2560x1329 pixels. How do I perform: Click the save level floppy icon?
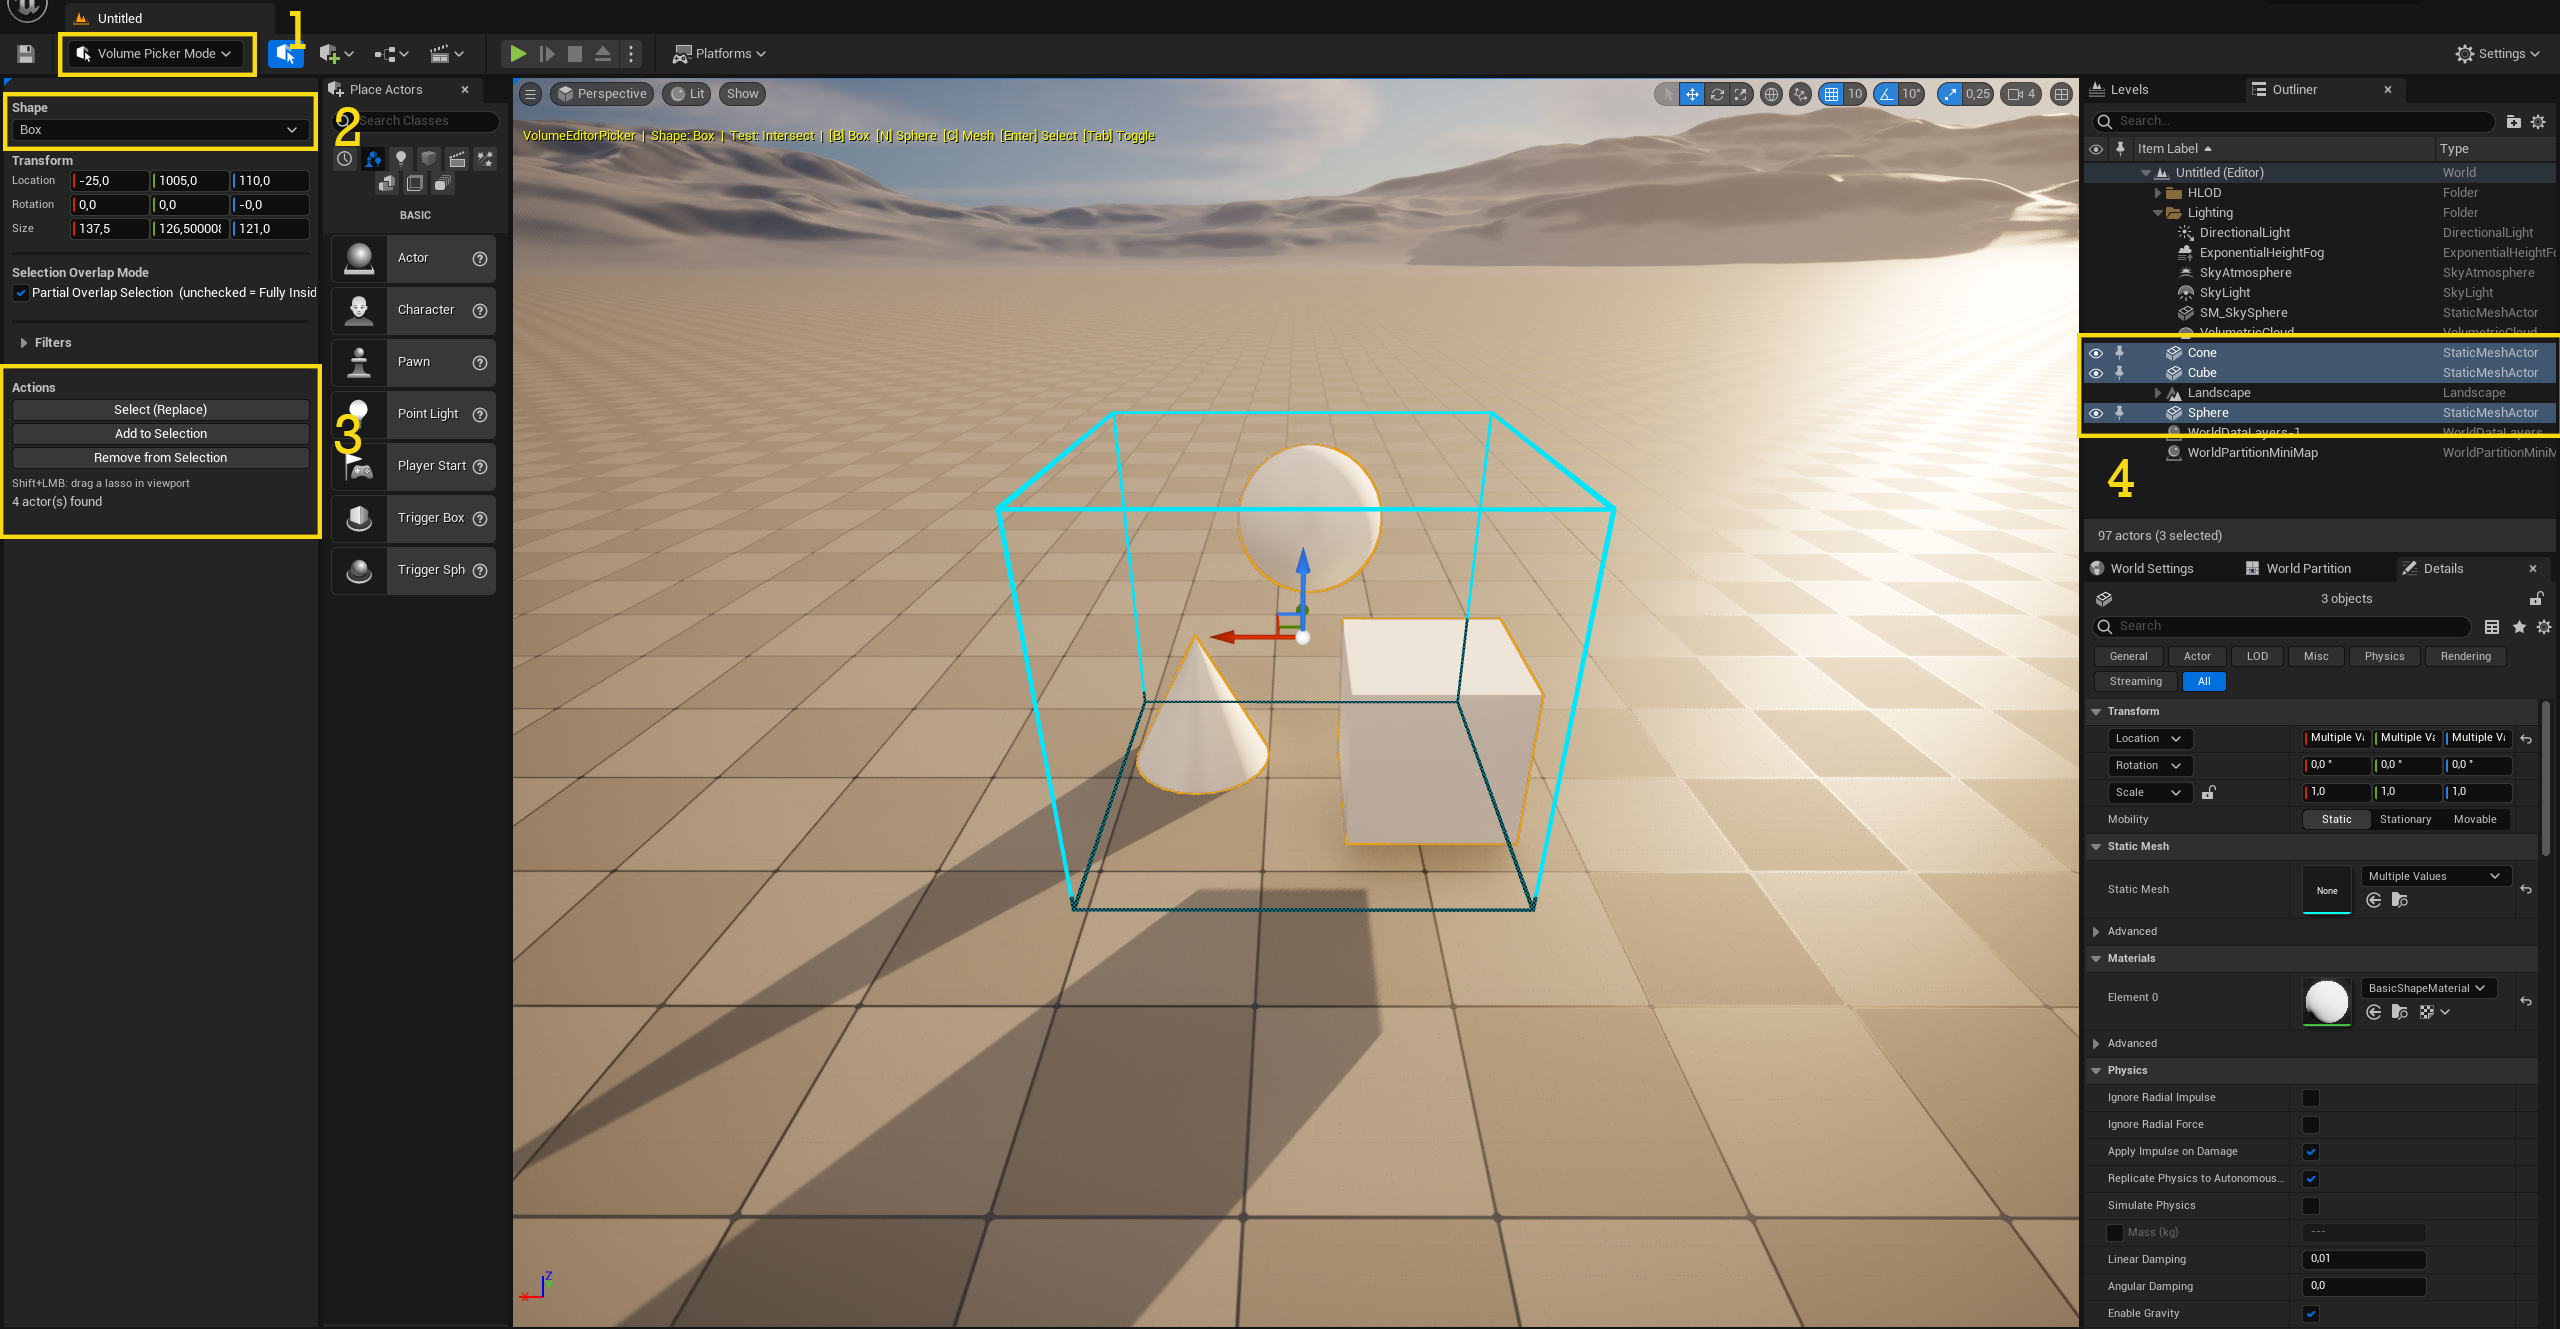26,54
